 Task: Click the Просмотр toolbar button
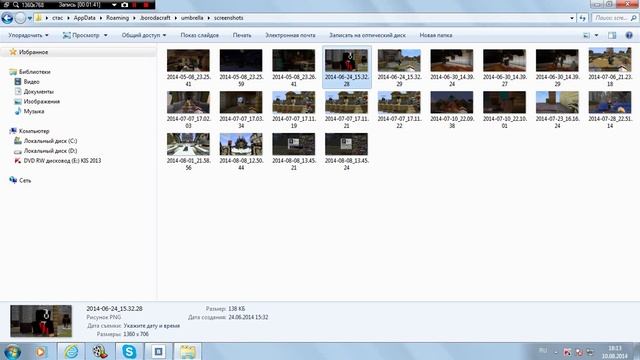coord(81,36)
